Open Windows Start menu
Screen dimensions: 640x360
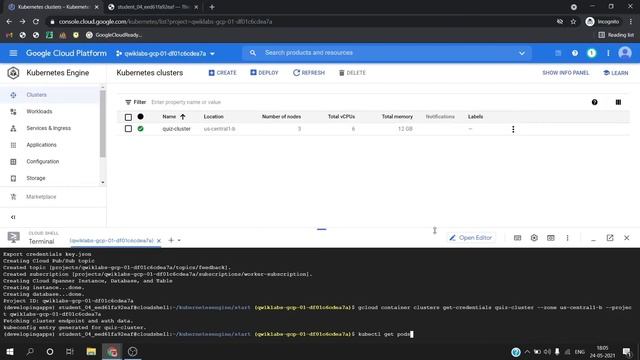[10, 351]
